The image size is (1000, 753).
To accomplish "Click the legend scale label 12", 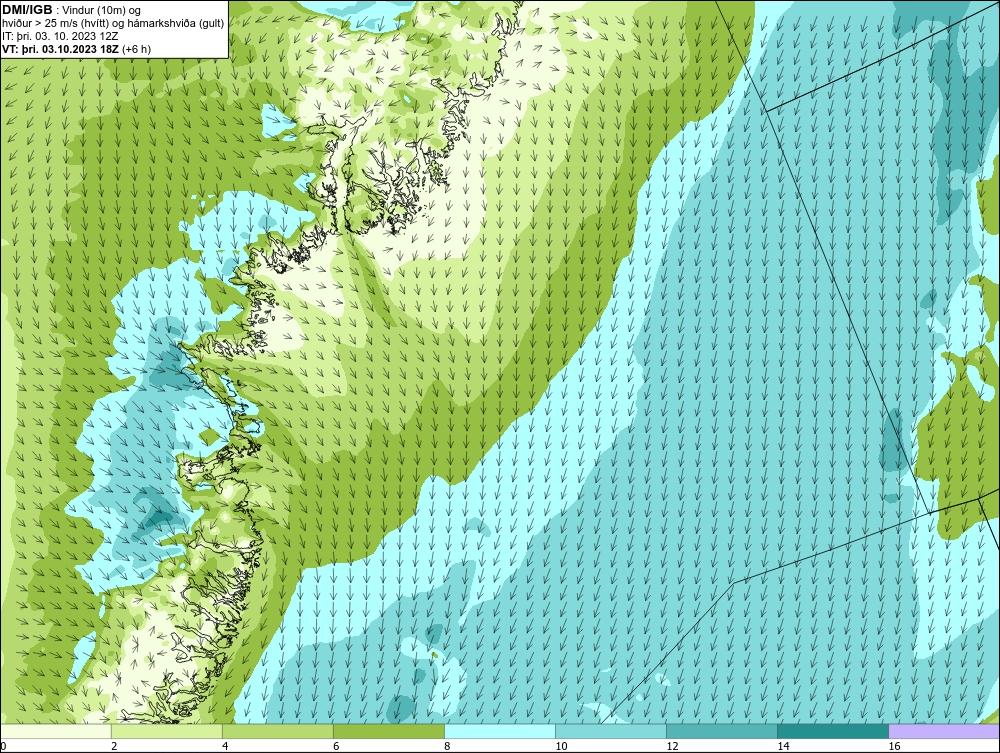I will pyautogui.click(x=672, y=746).
